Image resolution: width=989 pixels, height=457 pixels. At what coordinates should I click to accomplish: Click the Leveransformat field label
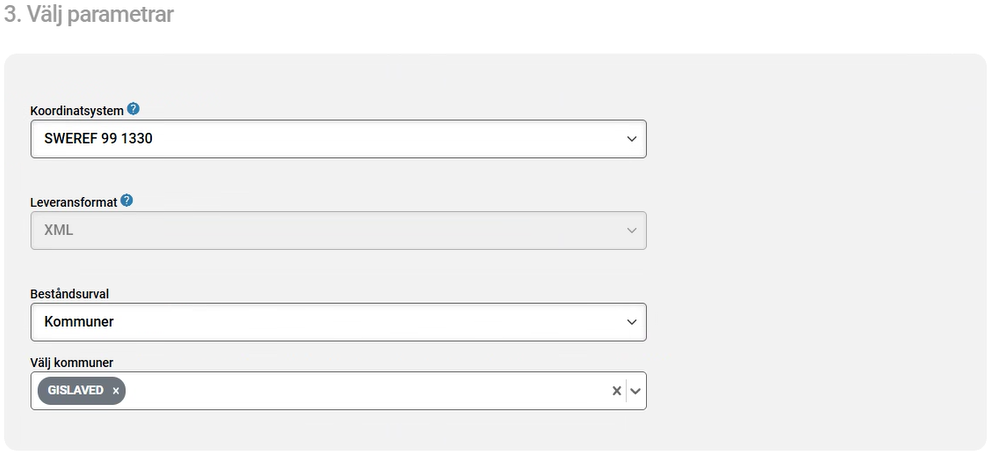74,201
